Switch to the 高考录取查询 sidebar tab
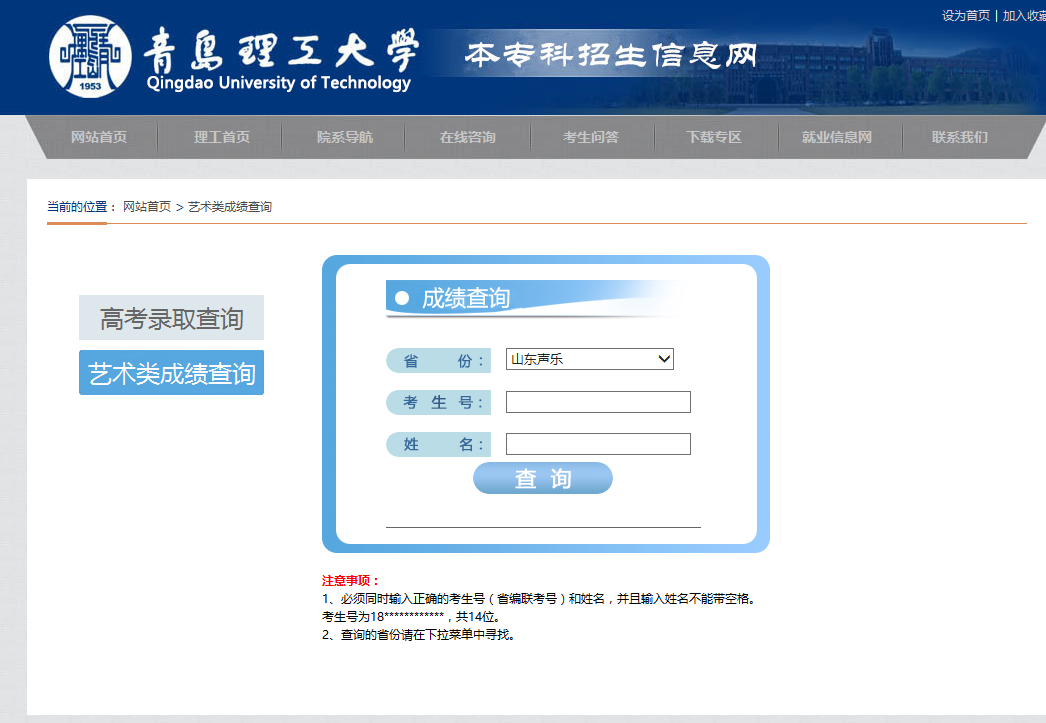The height and width of the screenshot is (723, 1046). click(171, 319)
